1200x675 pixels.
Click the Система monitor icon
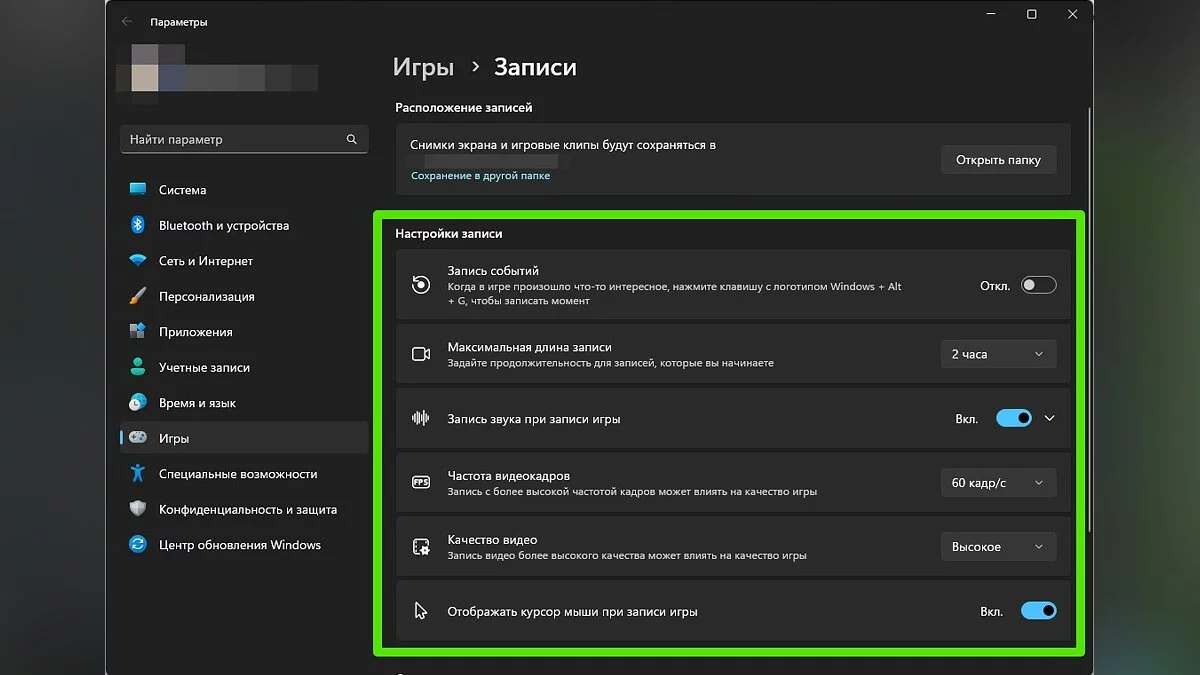[138, 190]
